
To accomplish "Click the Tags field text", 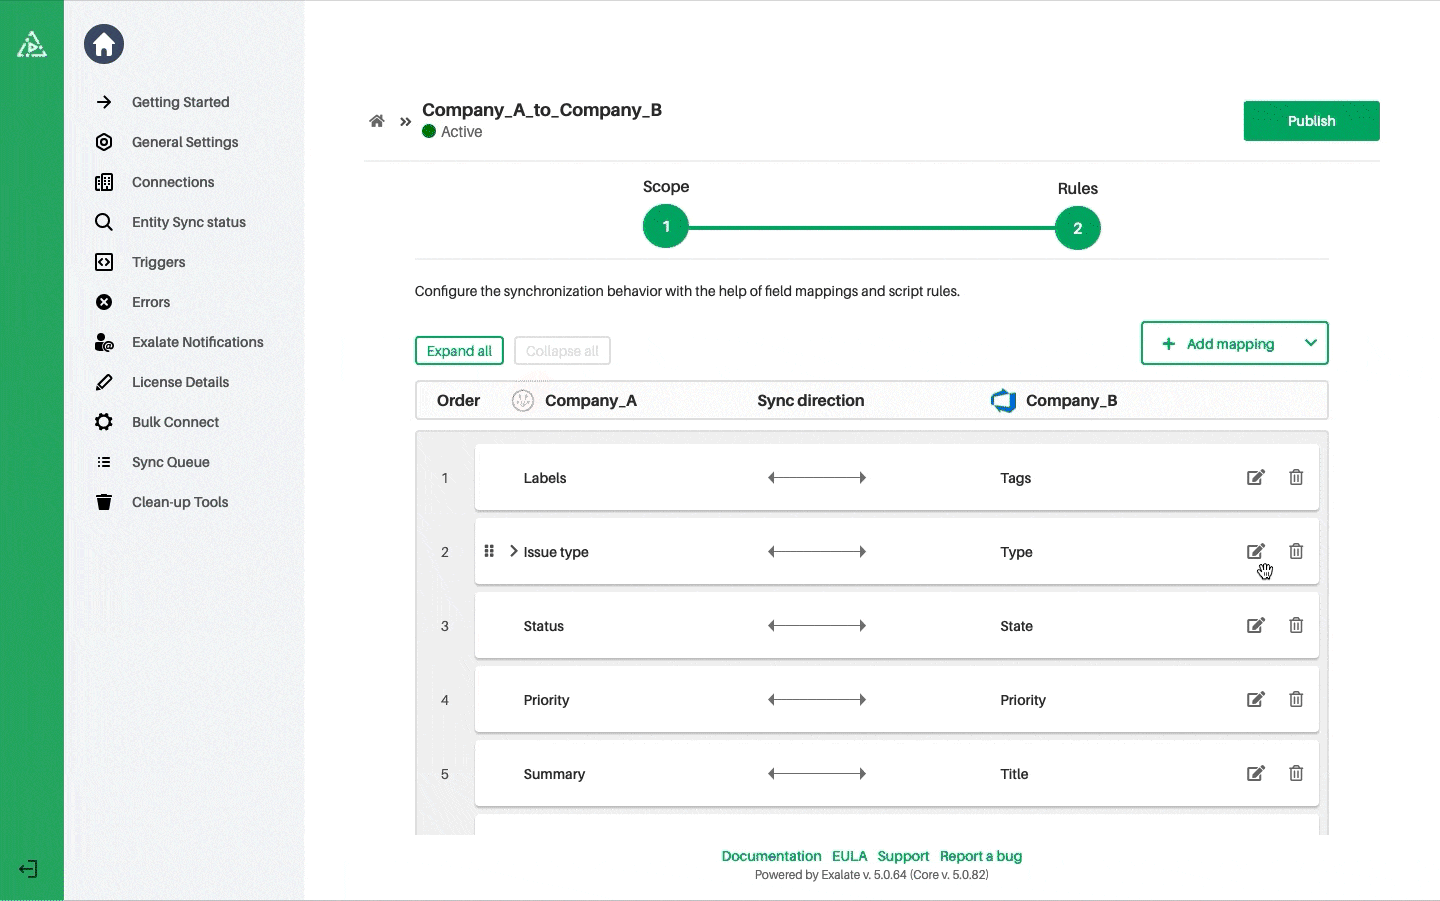I will [x=1015, y=478].
